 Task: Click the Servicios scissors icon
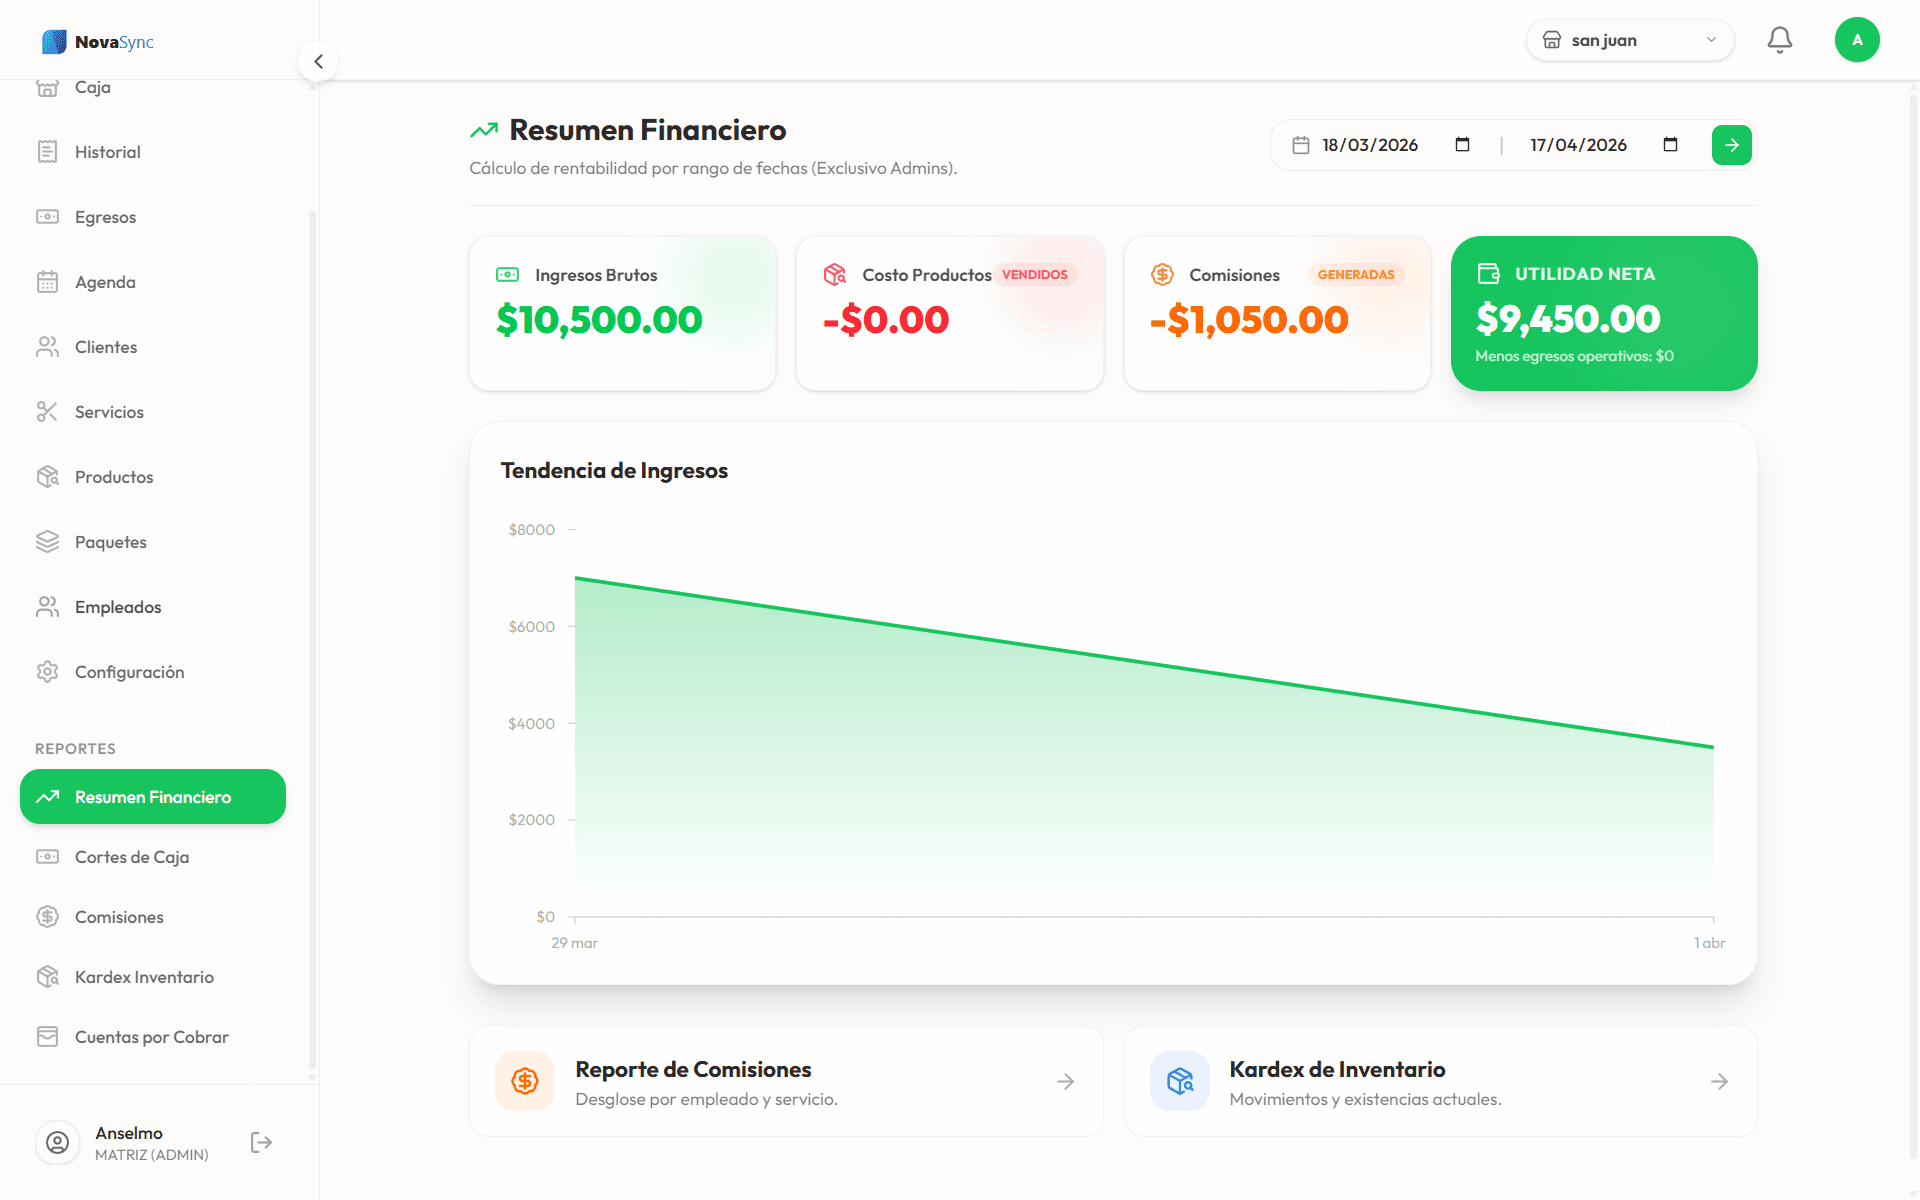(47, 412)
